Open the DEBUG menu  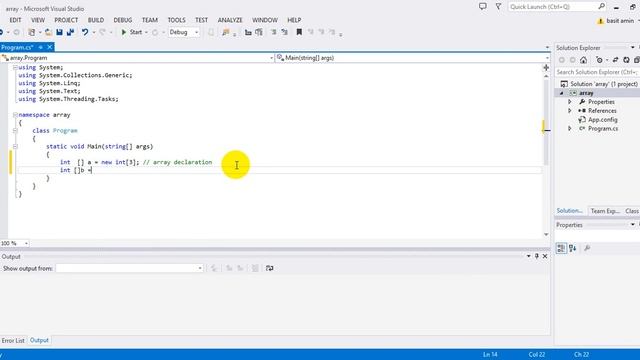coord(122,20)
